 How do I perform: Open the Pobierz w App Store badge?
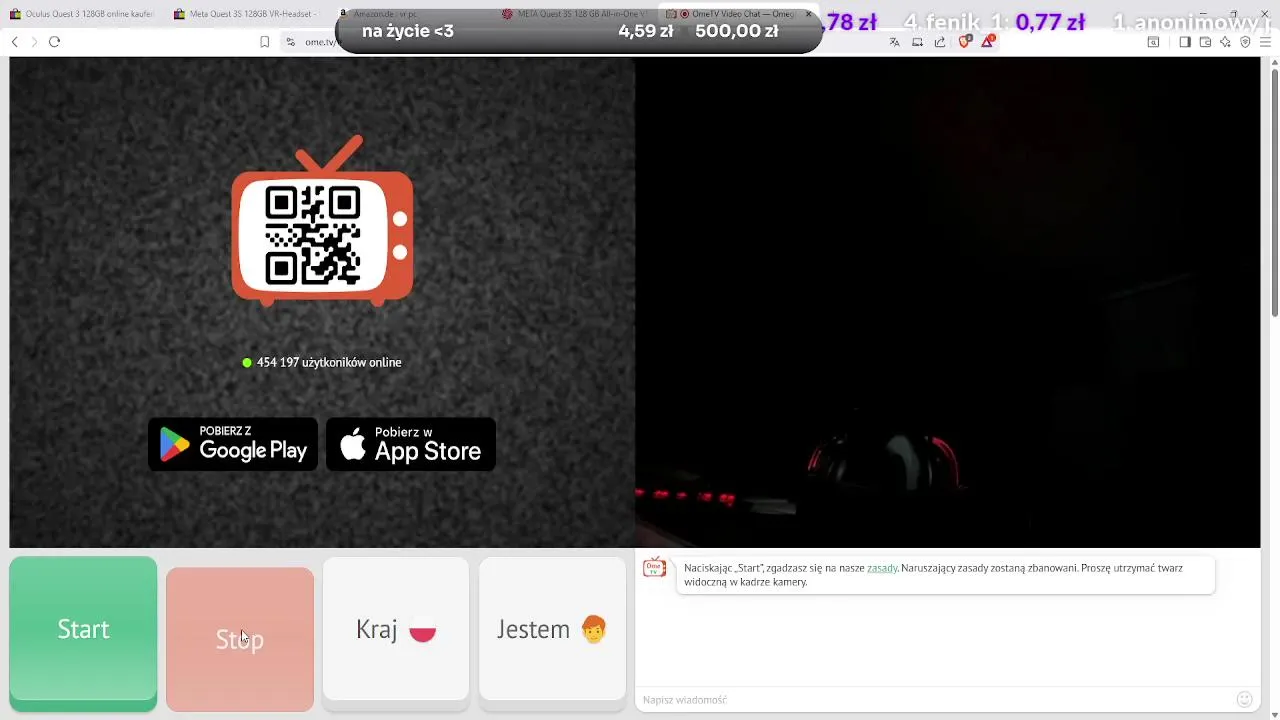click(411, 444)
